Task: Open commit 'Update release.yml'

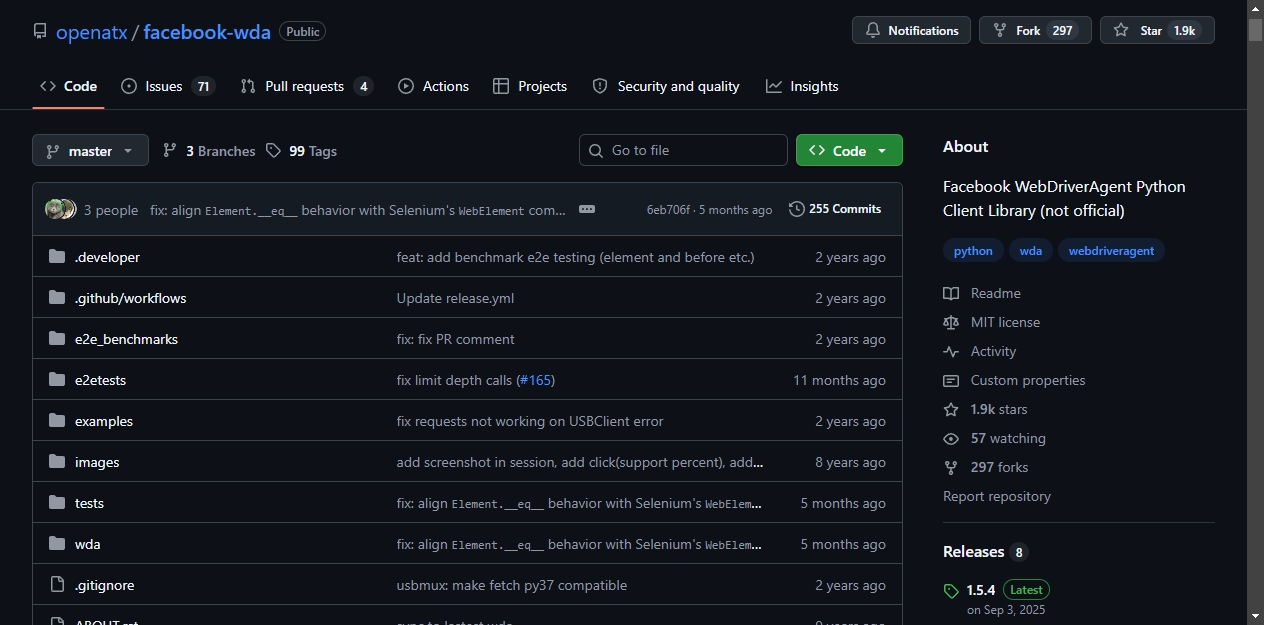Action: click(455, 298)
